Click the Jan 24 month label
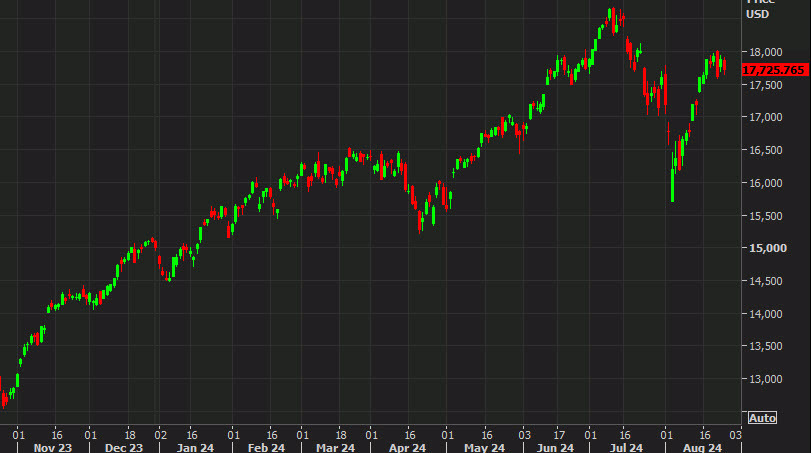This screenshot has height=453, width=811. [x=195, y=447]
